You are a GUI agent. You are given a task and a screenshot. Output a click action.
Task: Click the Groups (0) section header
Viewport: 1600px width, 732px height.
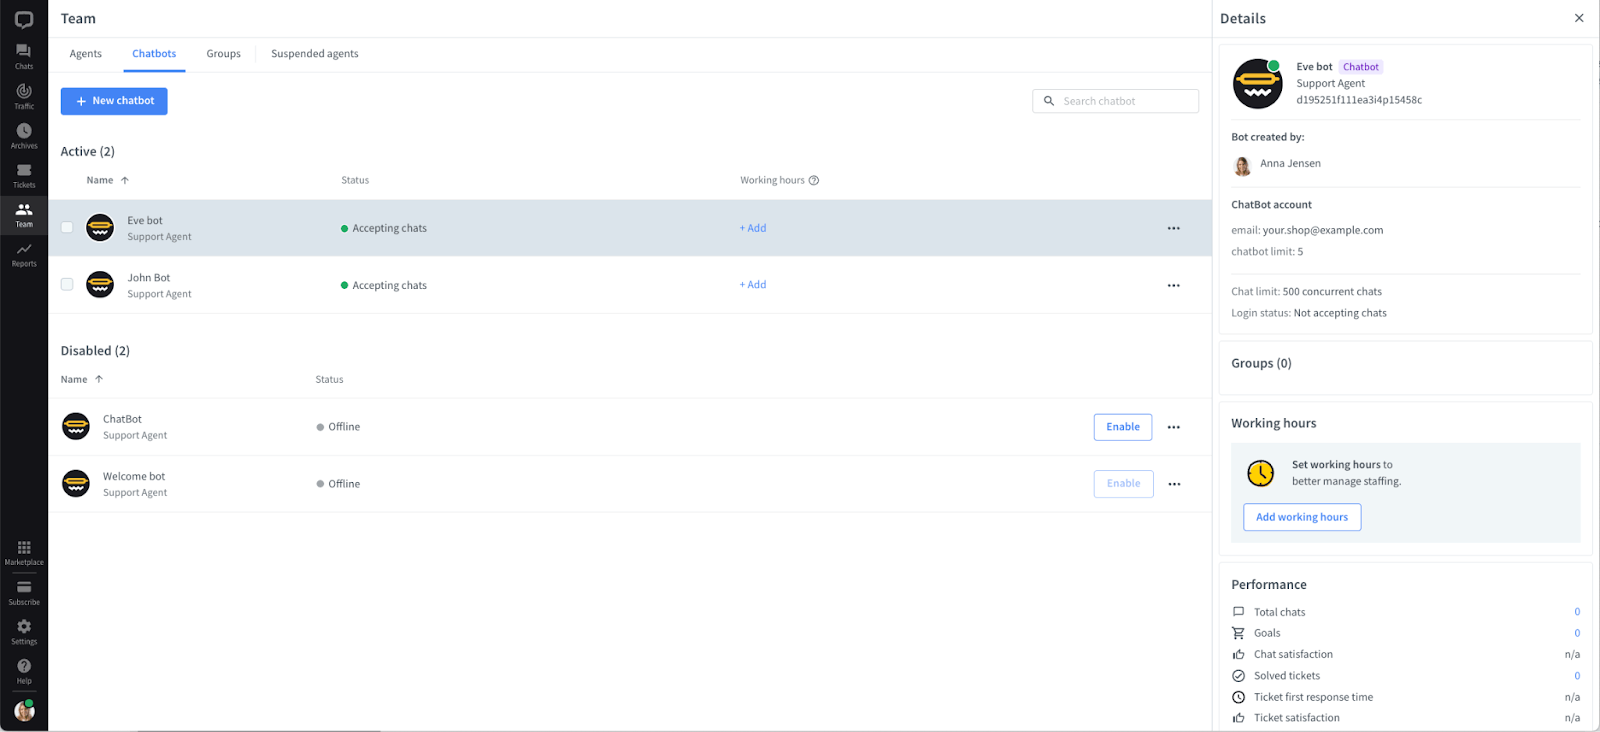[1261, 363]
